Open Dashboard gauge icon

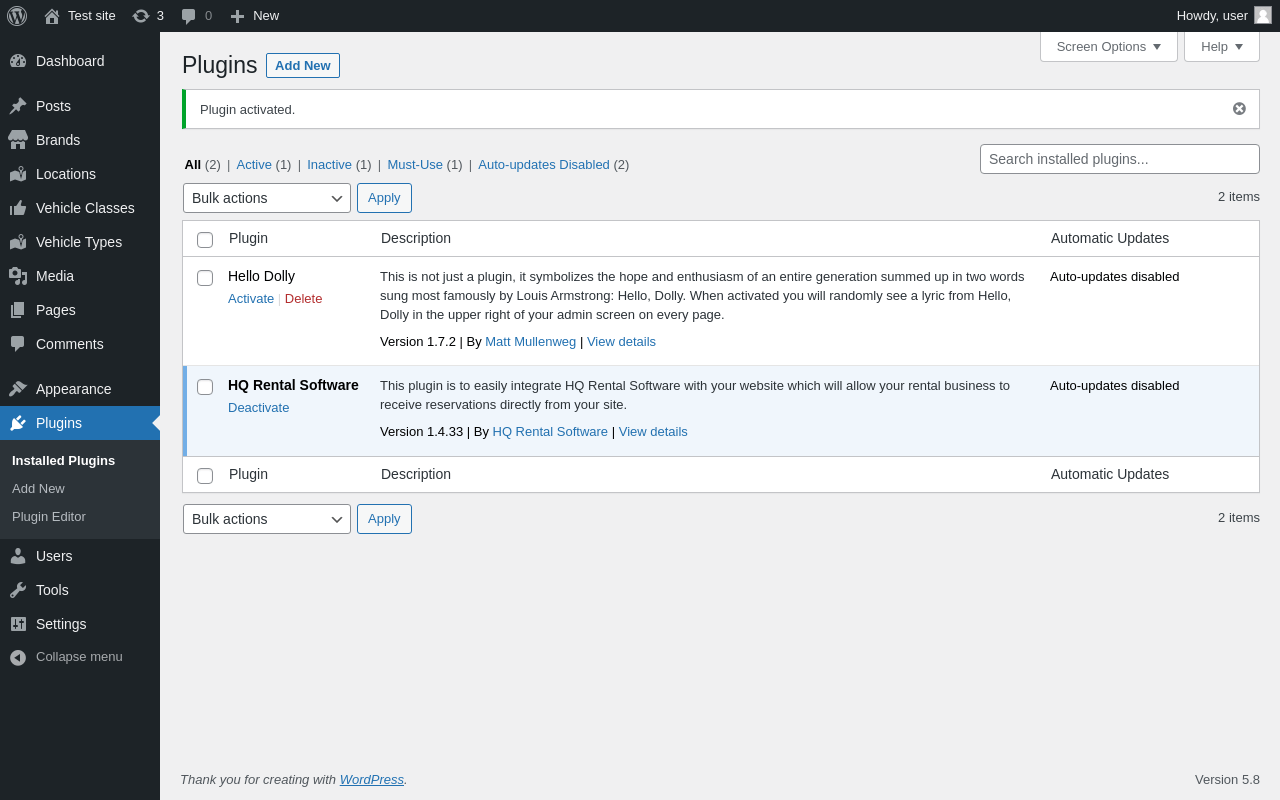coord(18,61)
